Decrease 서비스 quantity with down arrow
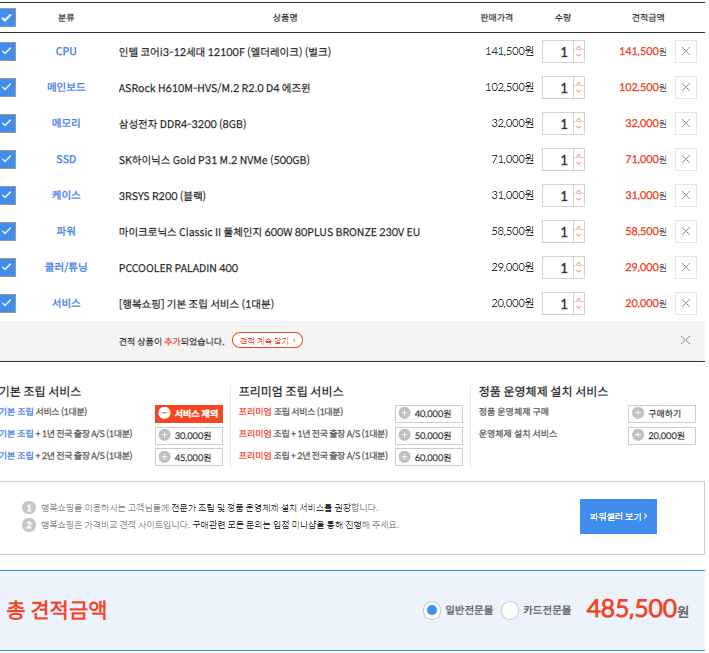Viewport: 709px width, 653px height. click(x=579, y=308)
